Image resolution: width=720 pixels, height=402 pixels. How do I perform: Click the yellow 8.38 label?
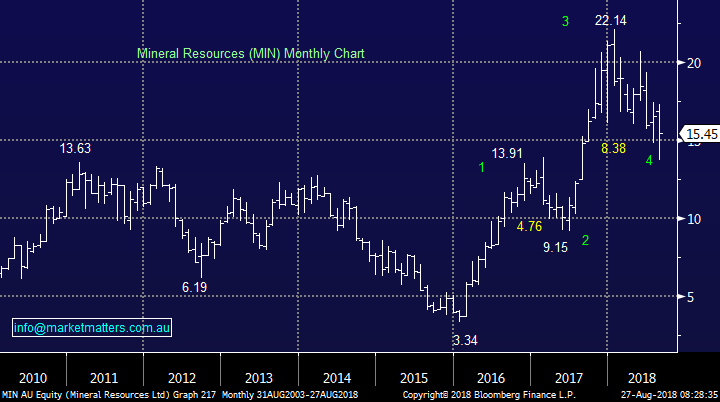coord(613,148)
